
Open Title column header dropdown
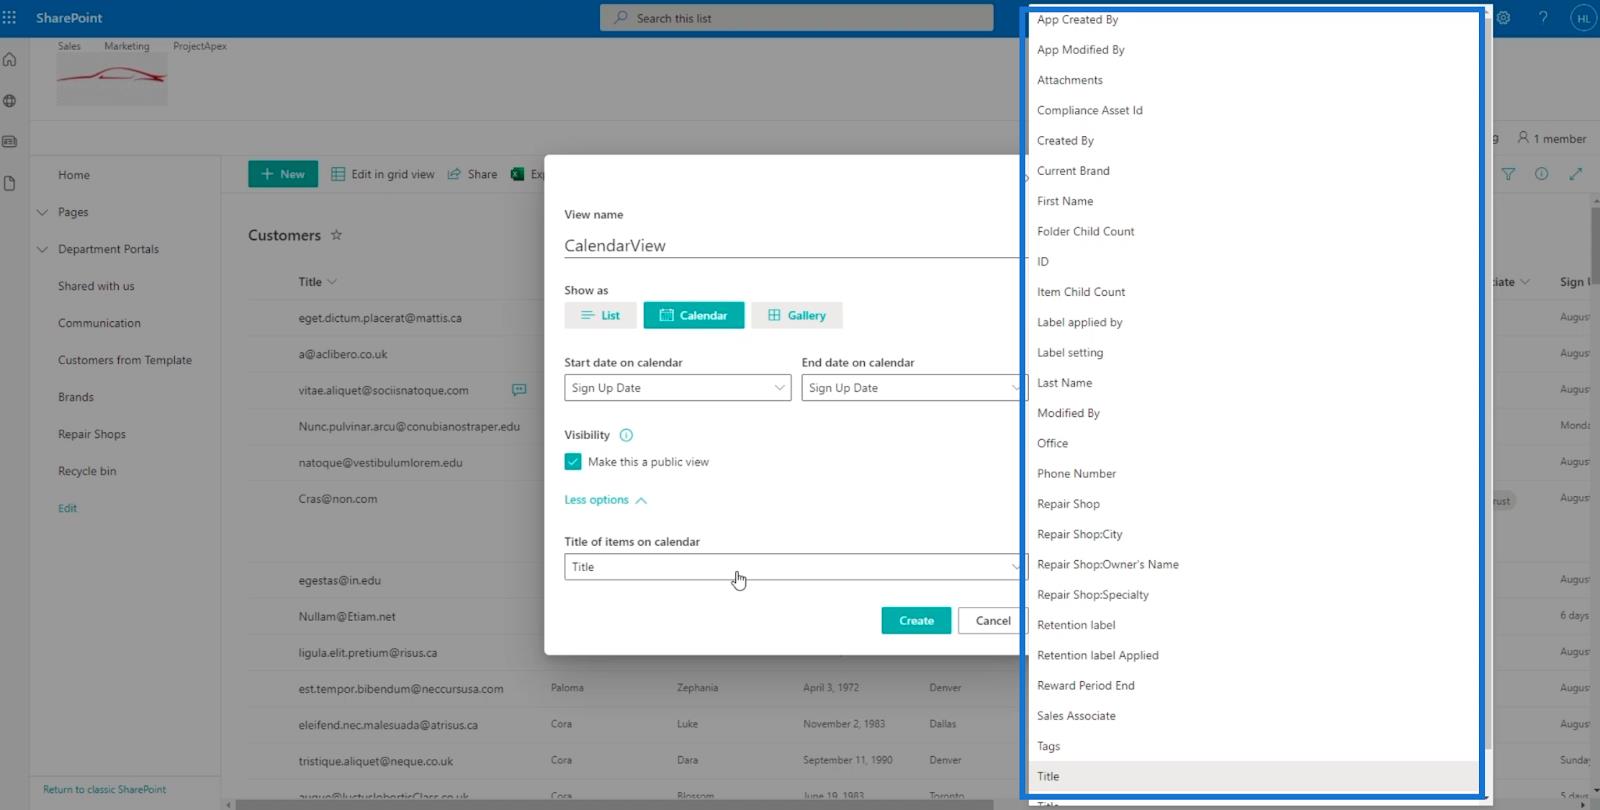click(x=317, y=282)
